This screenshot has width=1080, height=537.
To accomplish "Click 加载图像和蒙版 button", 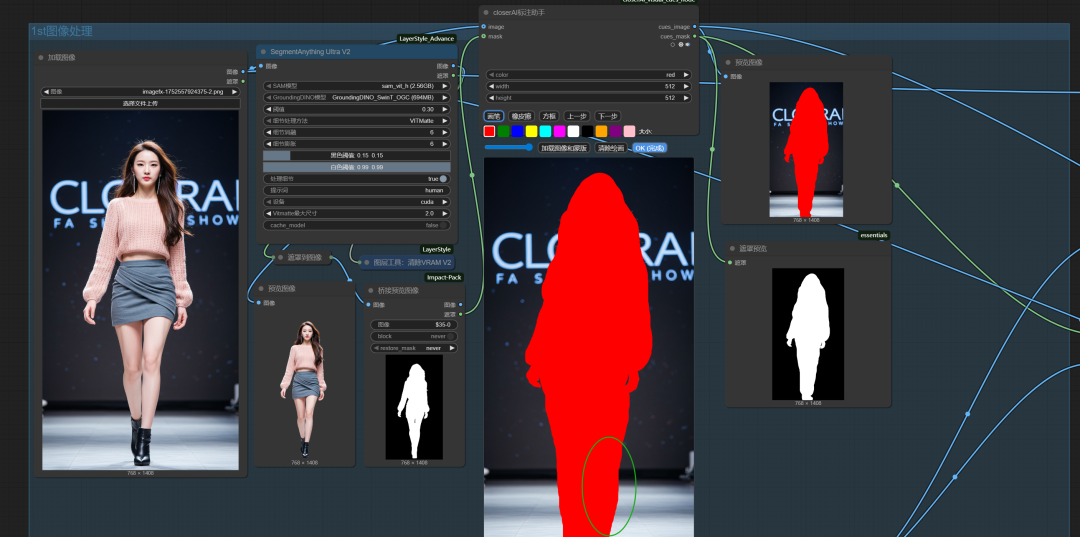I will coord(563,148).
